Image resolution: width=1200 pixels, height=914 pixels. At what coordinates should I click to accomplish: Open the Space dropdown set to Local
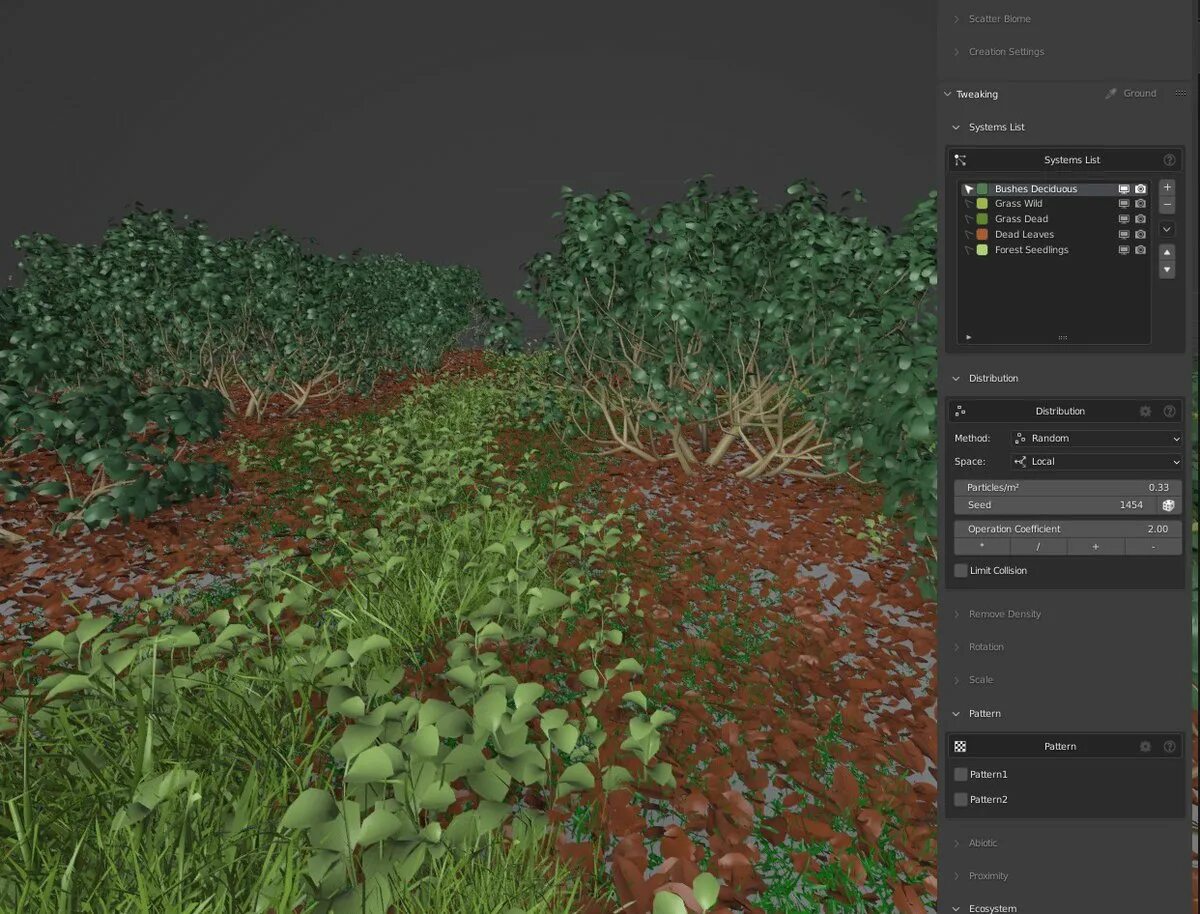pyautogui.click(x=1095, y=461)
